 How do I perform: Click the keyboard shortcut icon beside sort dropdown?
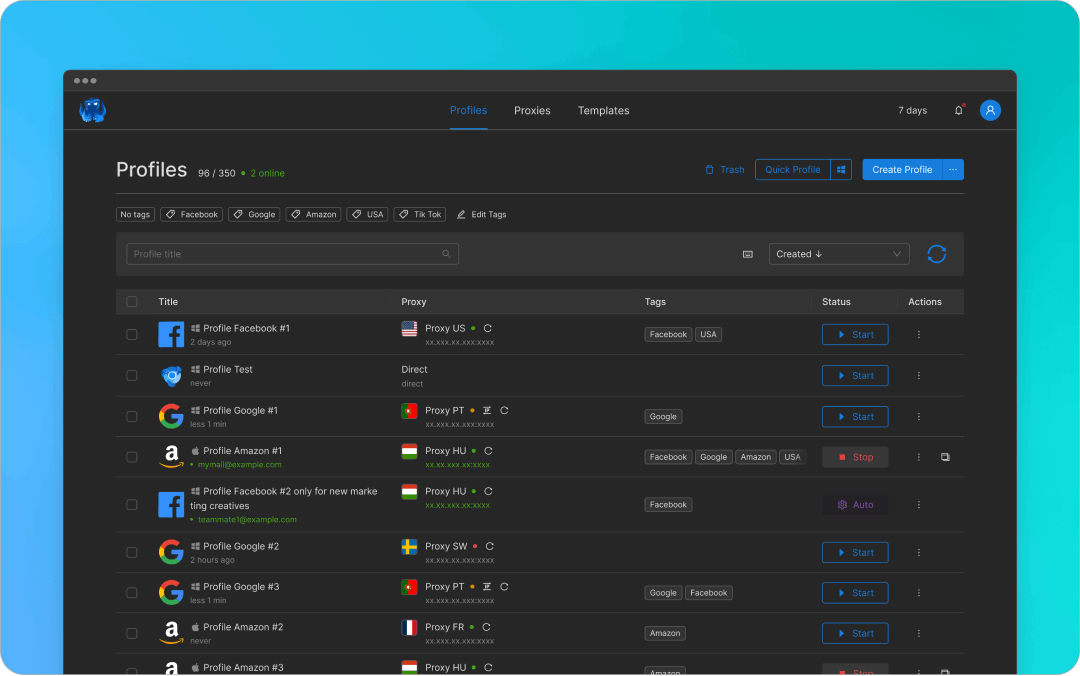click(747, 254)
